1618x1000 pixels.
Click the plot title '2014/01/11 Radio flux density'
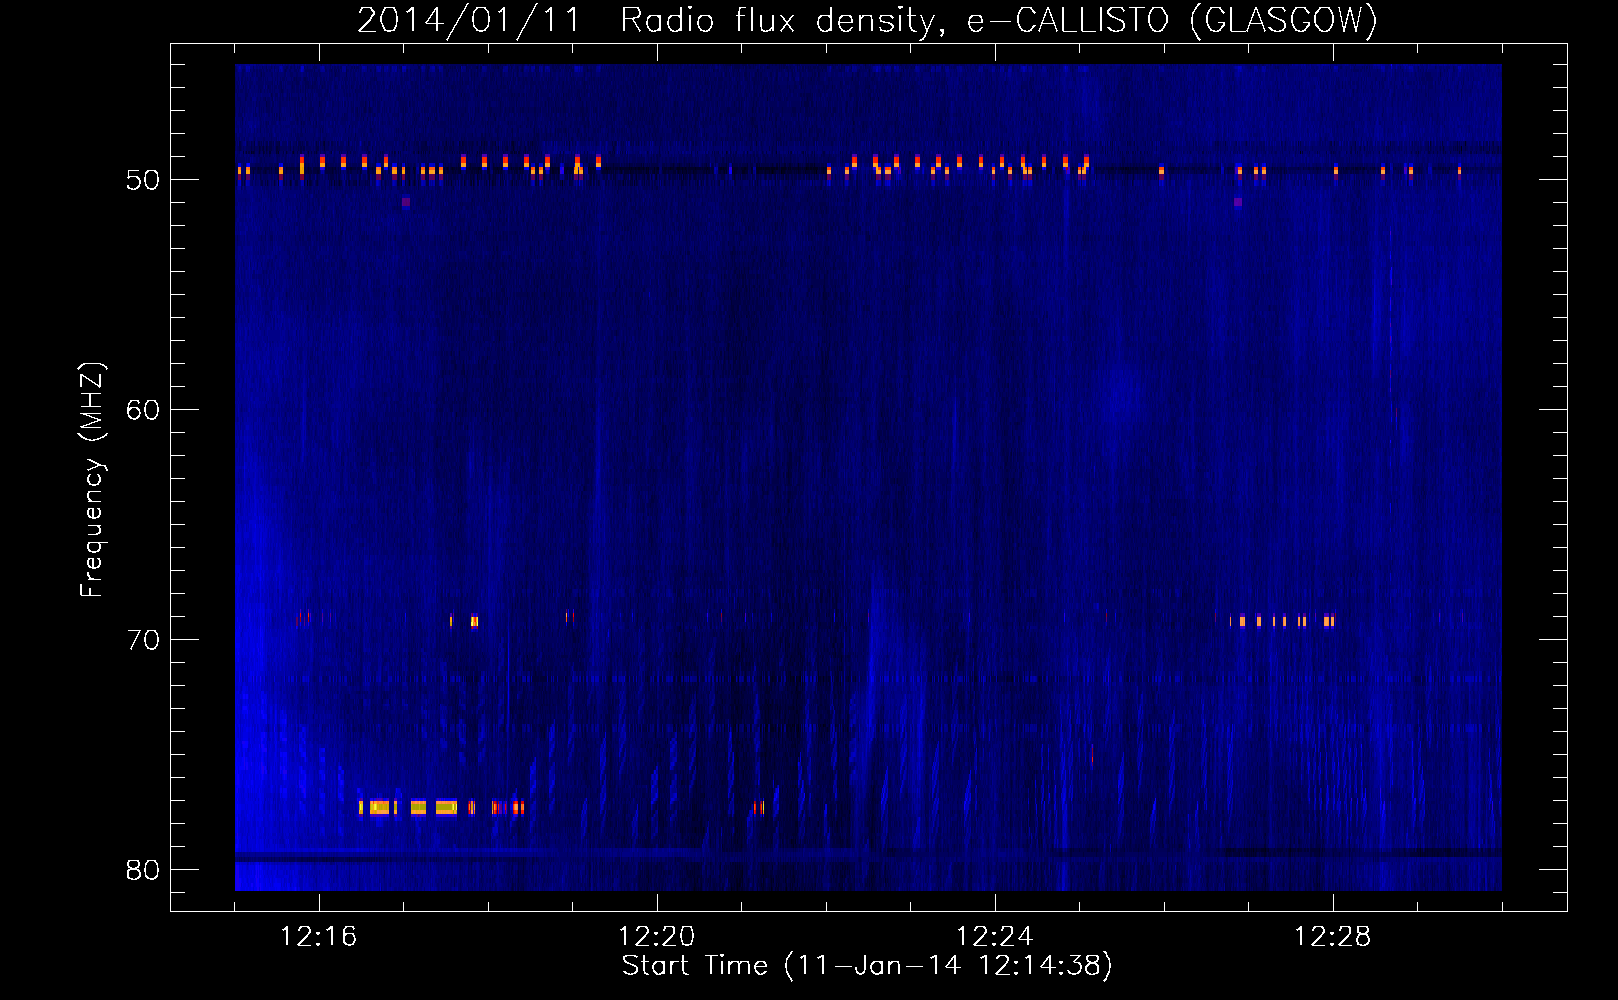648,21
